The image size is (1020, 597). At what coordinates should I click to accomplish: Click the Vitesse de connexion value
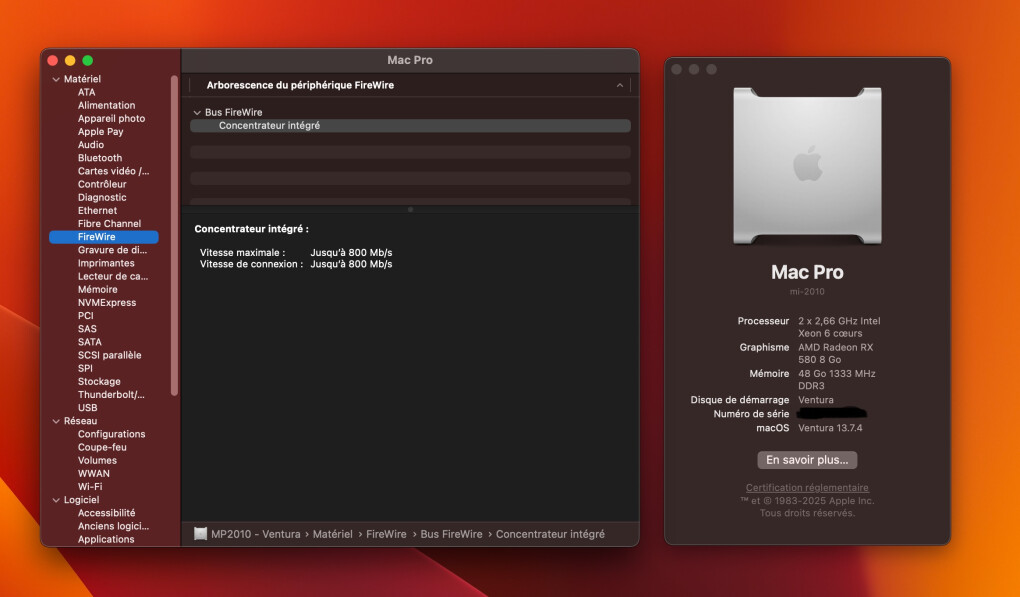tap(351, 264)
